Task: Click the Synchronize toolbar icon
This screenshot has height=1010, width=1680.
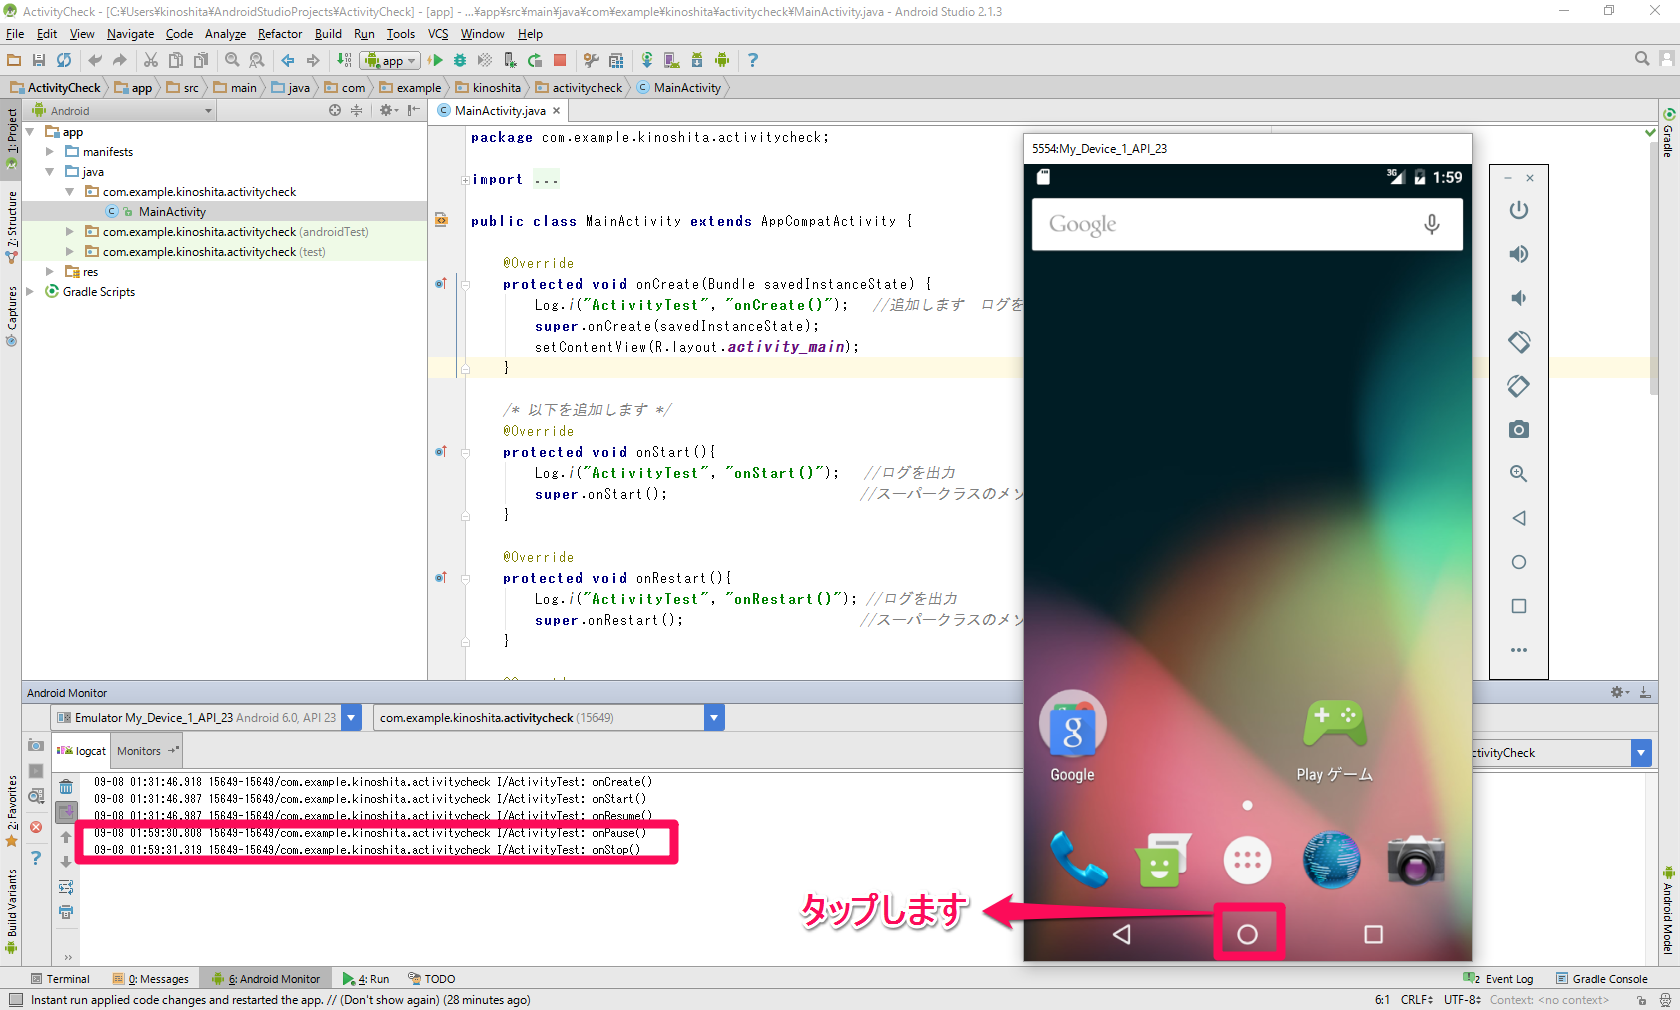Action: click(x=64, y=60)
